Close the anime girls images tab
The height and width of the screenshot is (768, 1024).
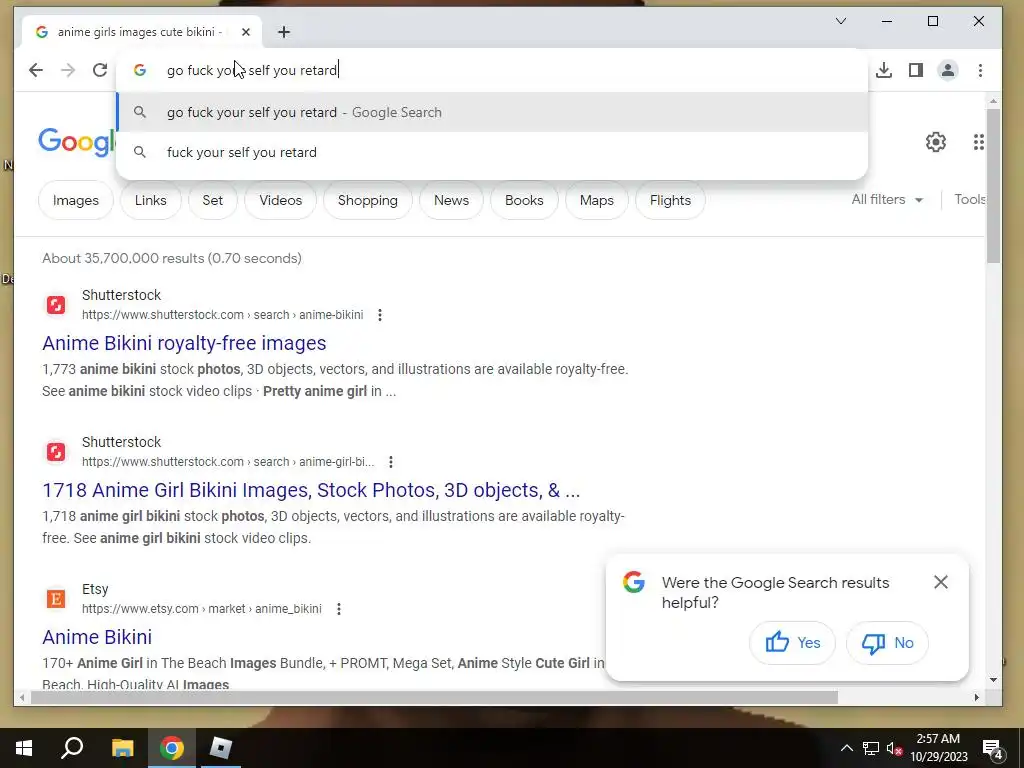(246, 32)
